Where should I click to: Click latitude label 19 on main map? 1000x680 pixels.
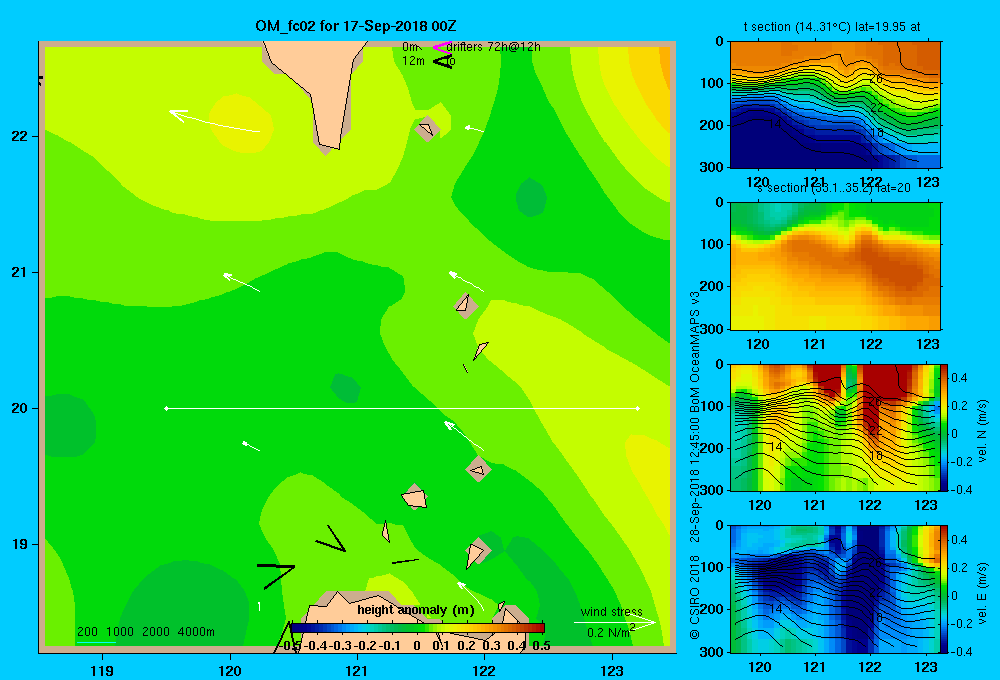click(x=18, y=544)
